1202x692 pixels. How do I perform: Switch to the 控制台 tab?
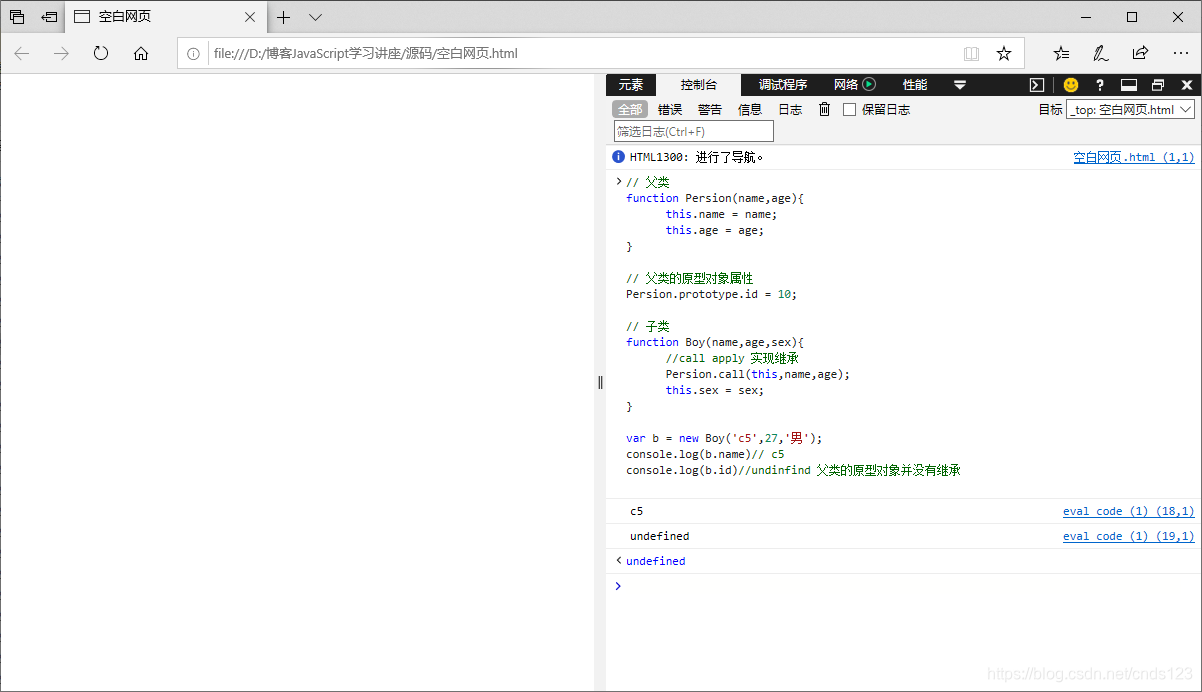699,85
